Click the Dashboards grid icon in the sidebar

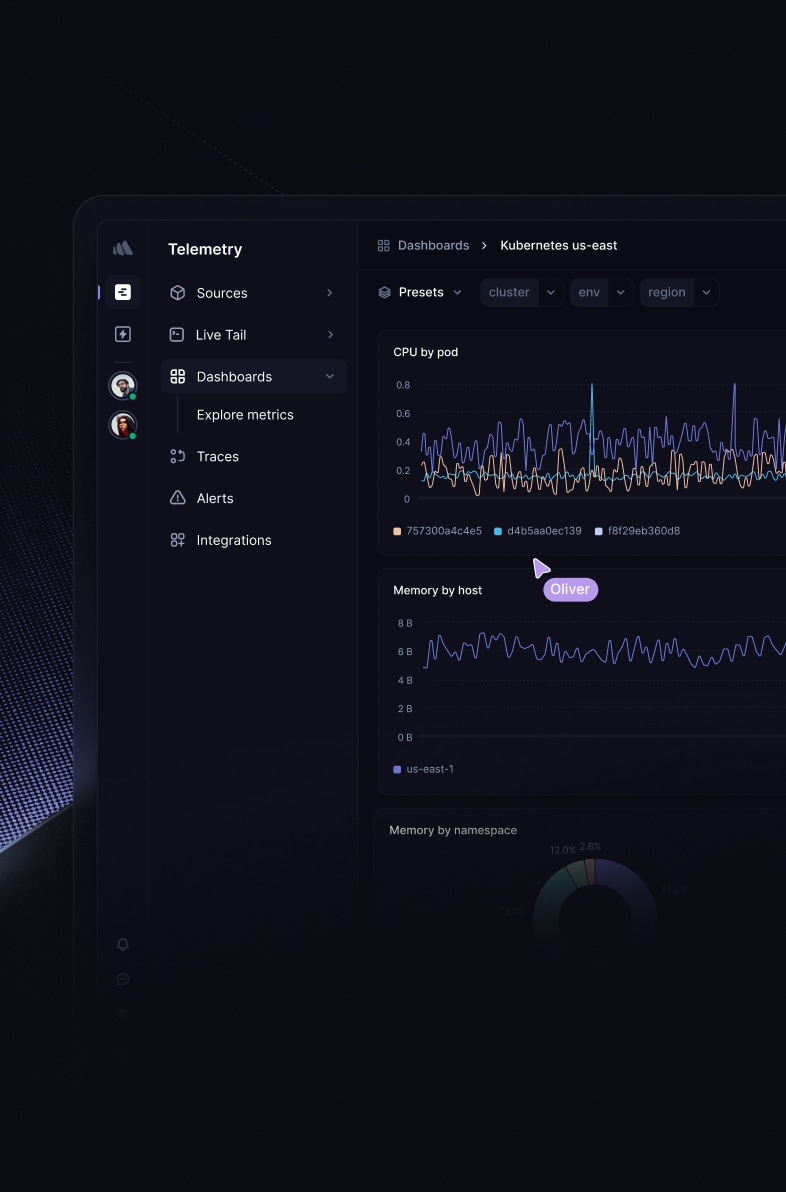point(177,376)
